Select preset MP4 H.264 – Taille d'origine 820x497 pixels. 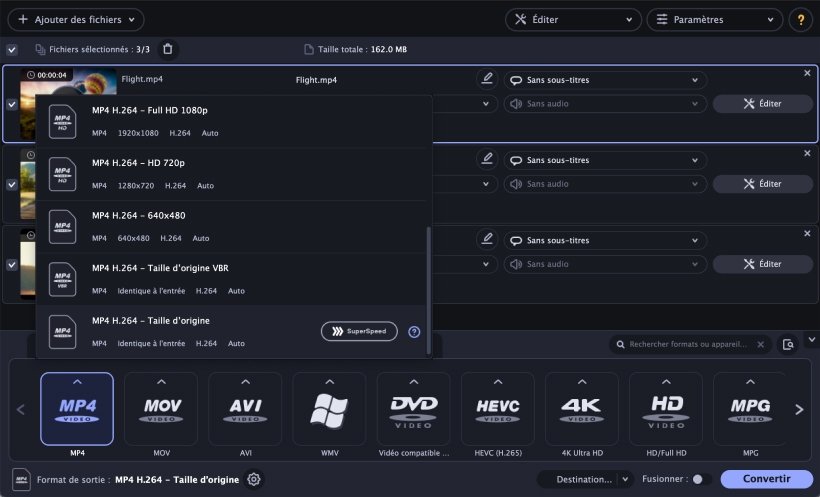(231, 332)
